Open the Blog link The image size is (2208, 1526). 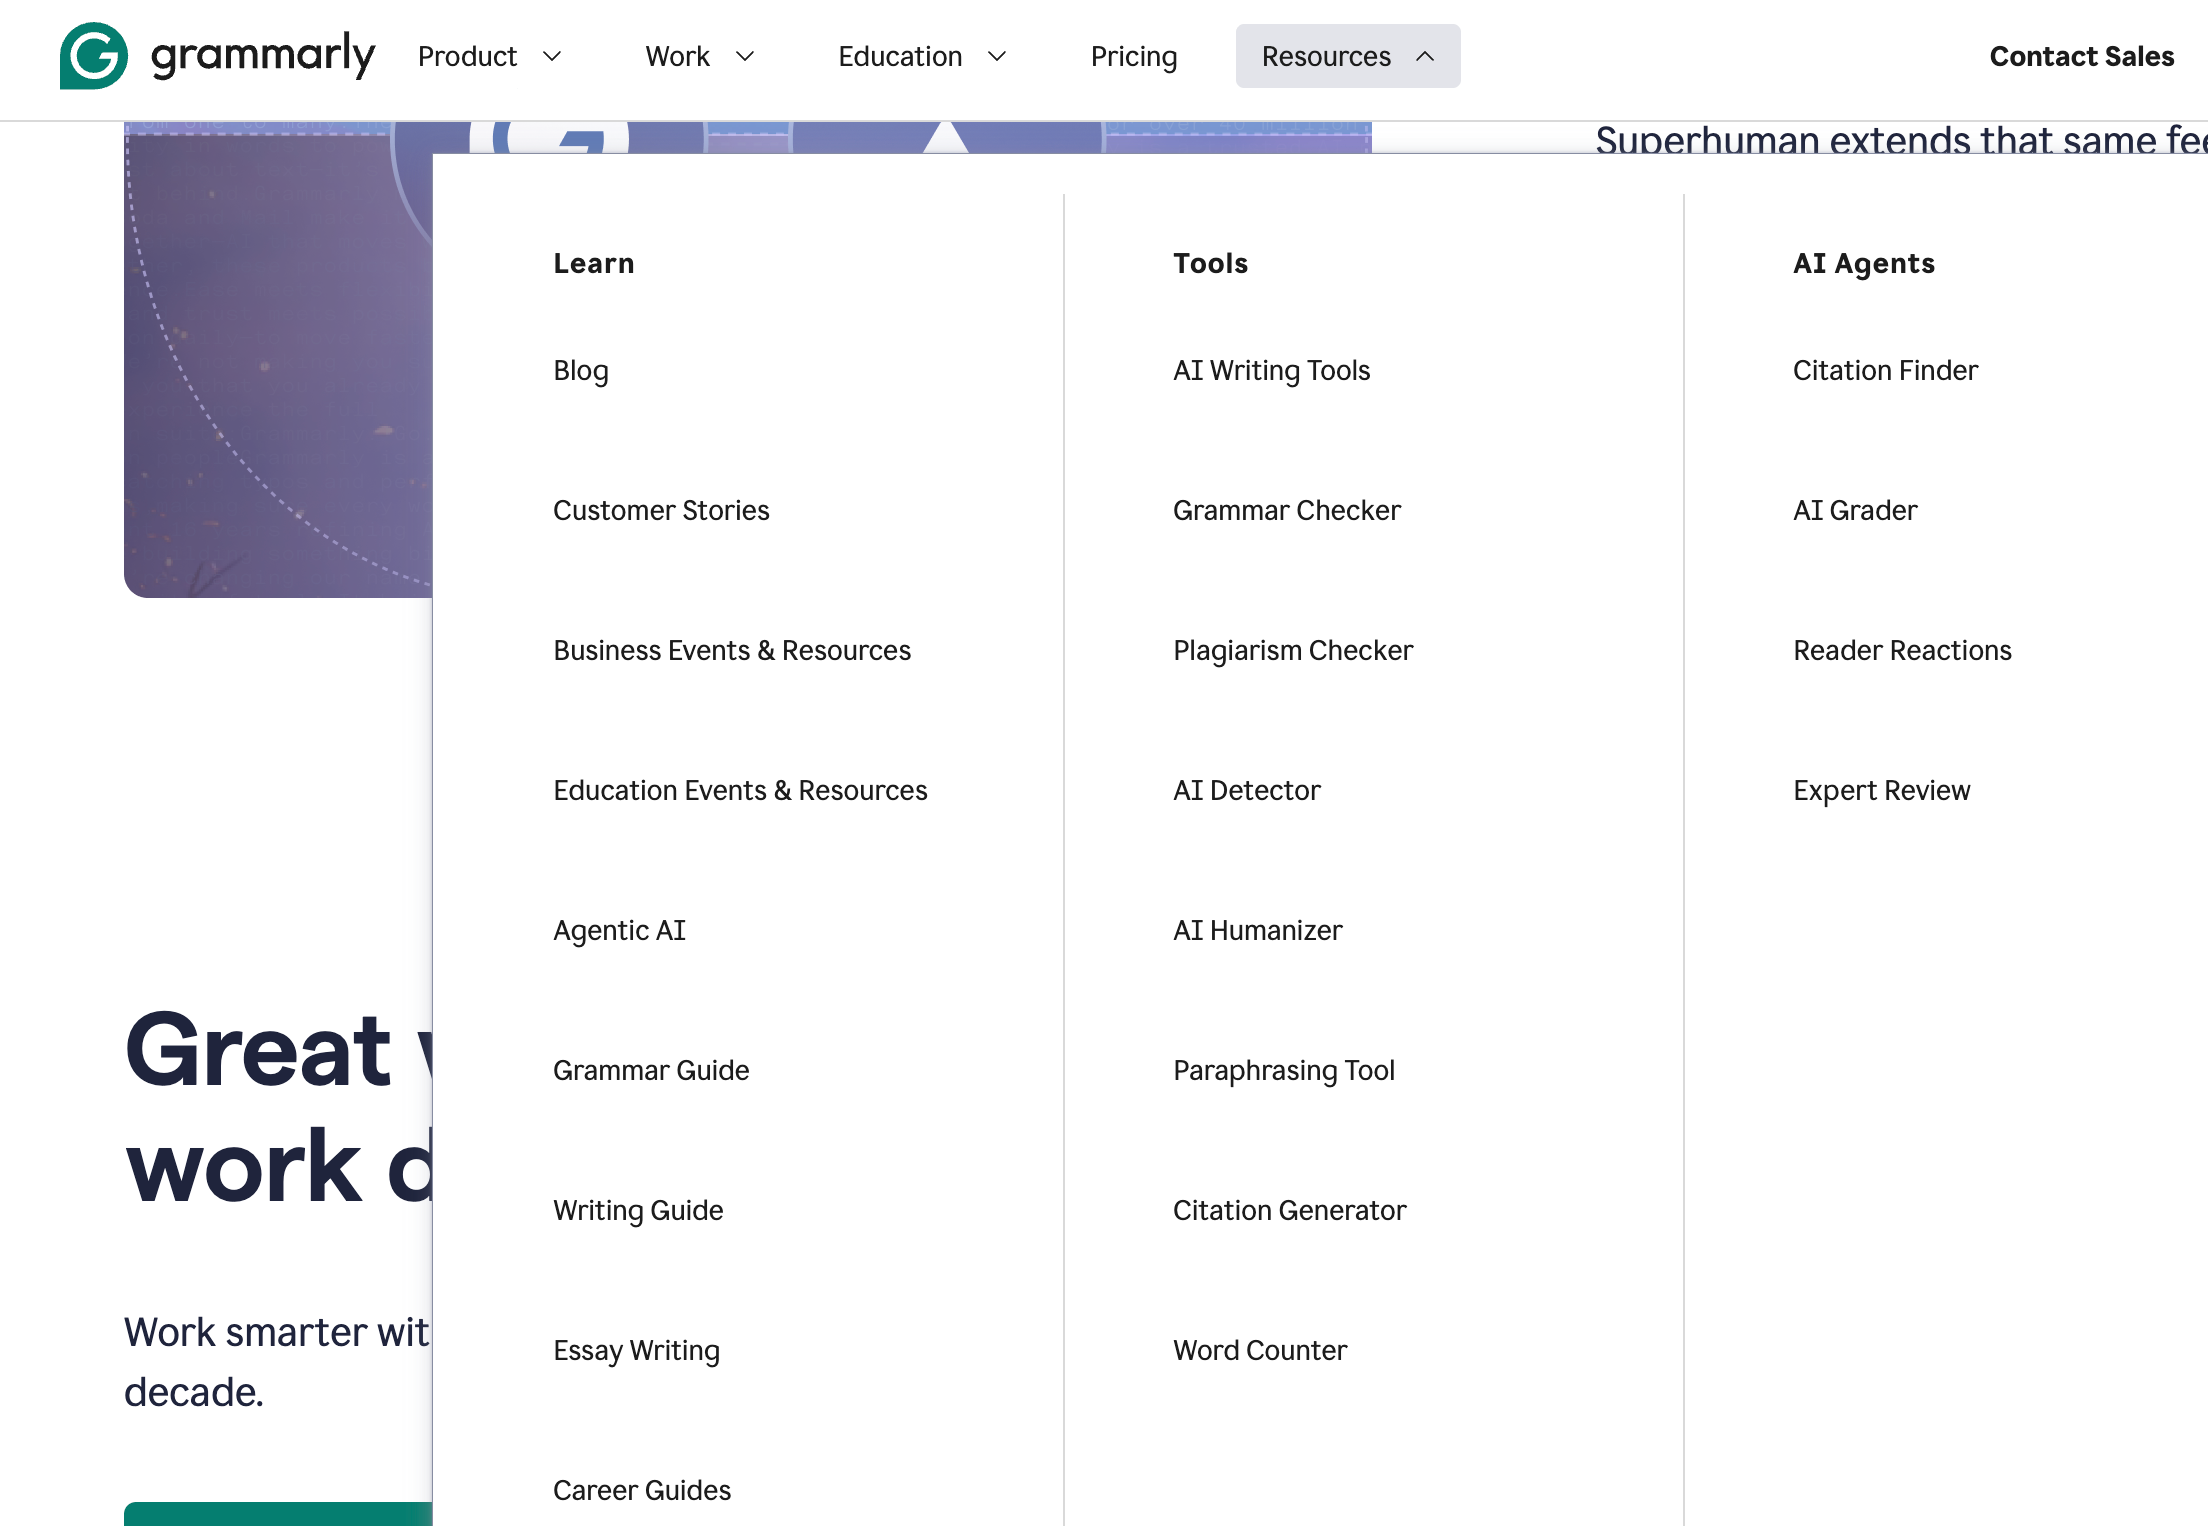coord(581,371)
